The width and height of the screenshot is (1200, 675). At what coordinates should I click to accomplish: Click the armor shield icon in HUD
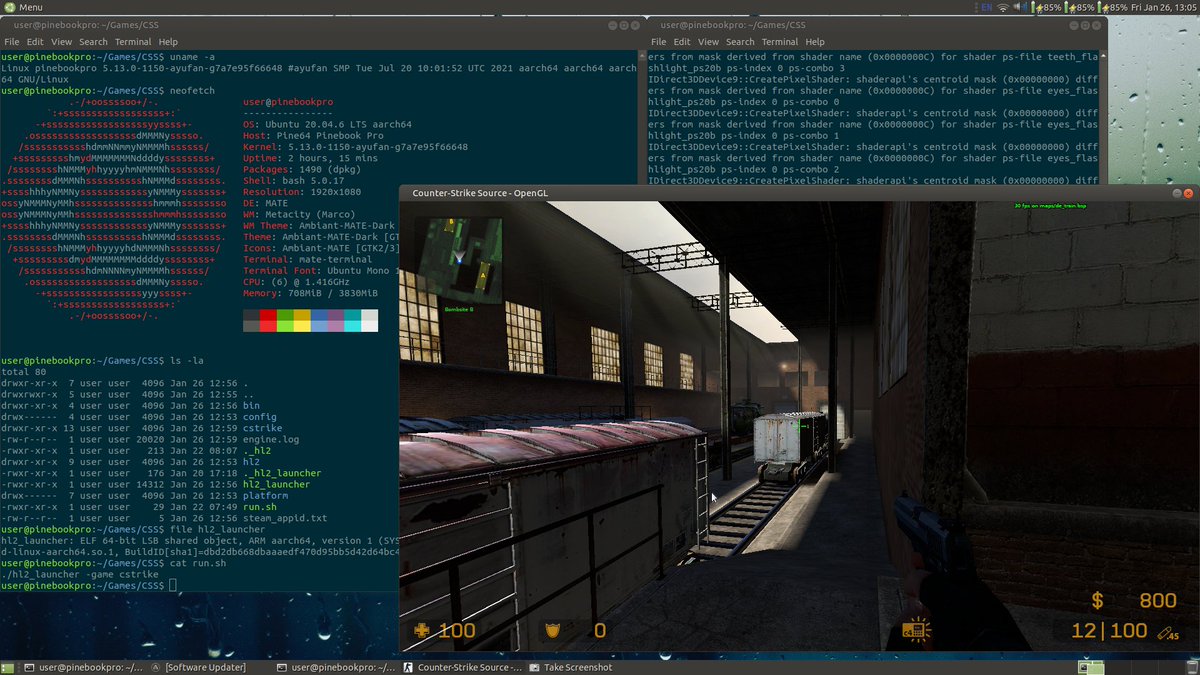click(552, 630)
